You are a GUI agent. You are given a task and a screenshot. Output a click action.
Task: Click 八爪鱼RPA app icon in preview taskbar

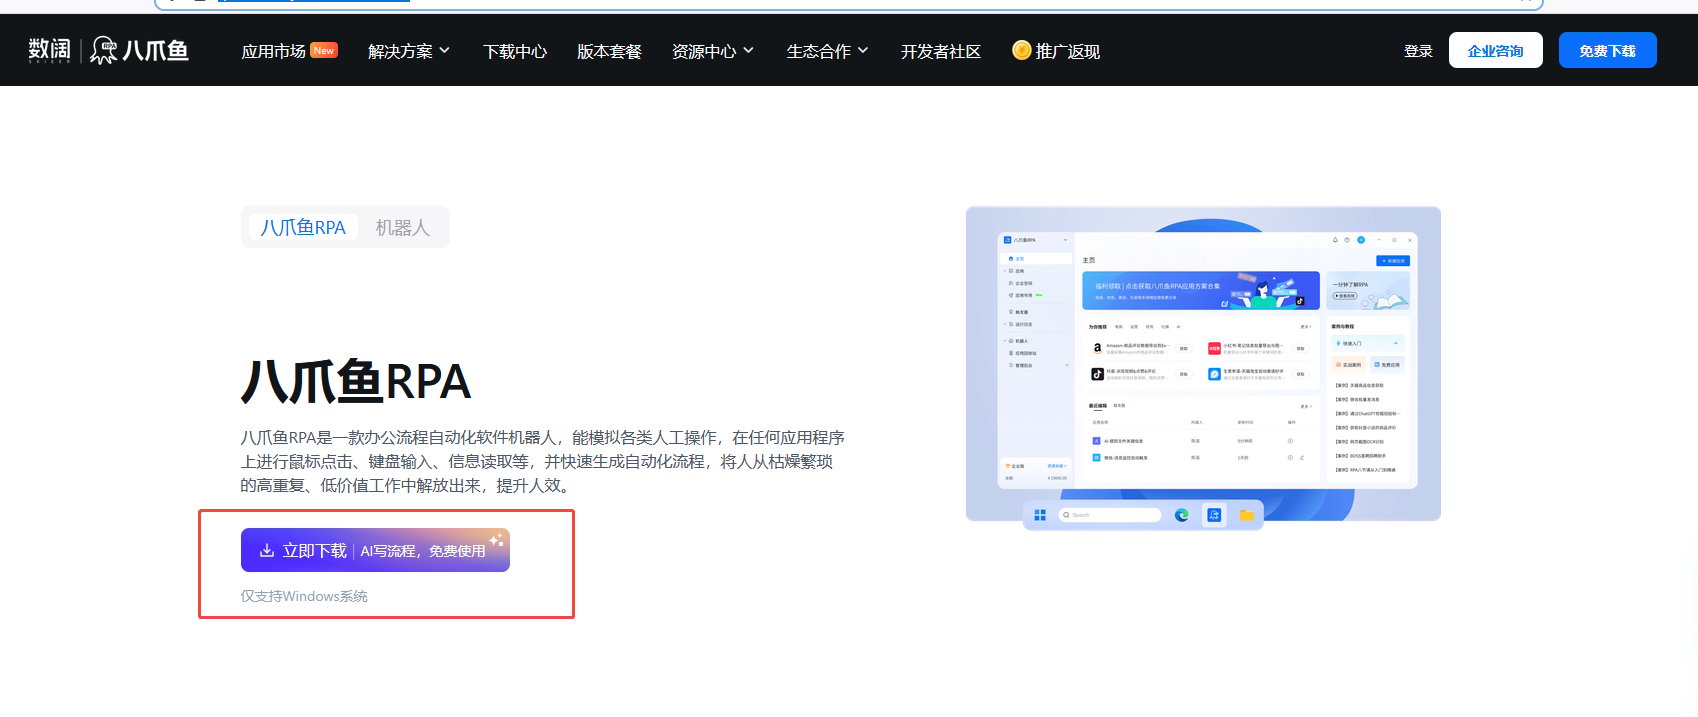coord(1214,515)
